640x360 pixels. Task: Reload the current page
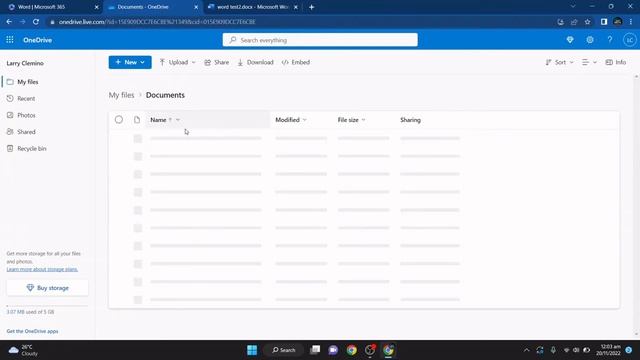click(x=36, y=22)
